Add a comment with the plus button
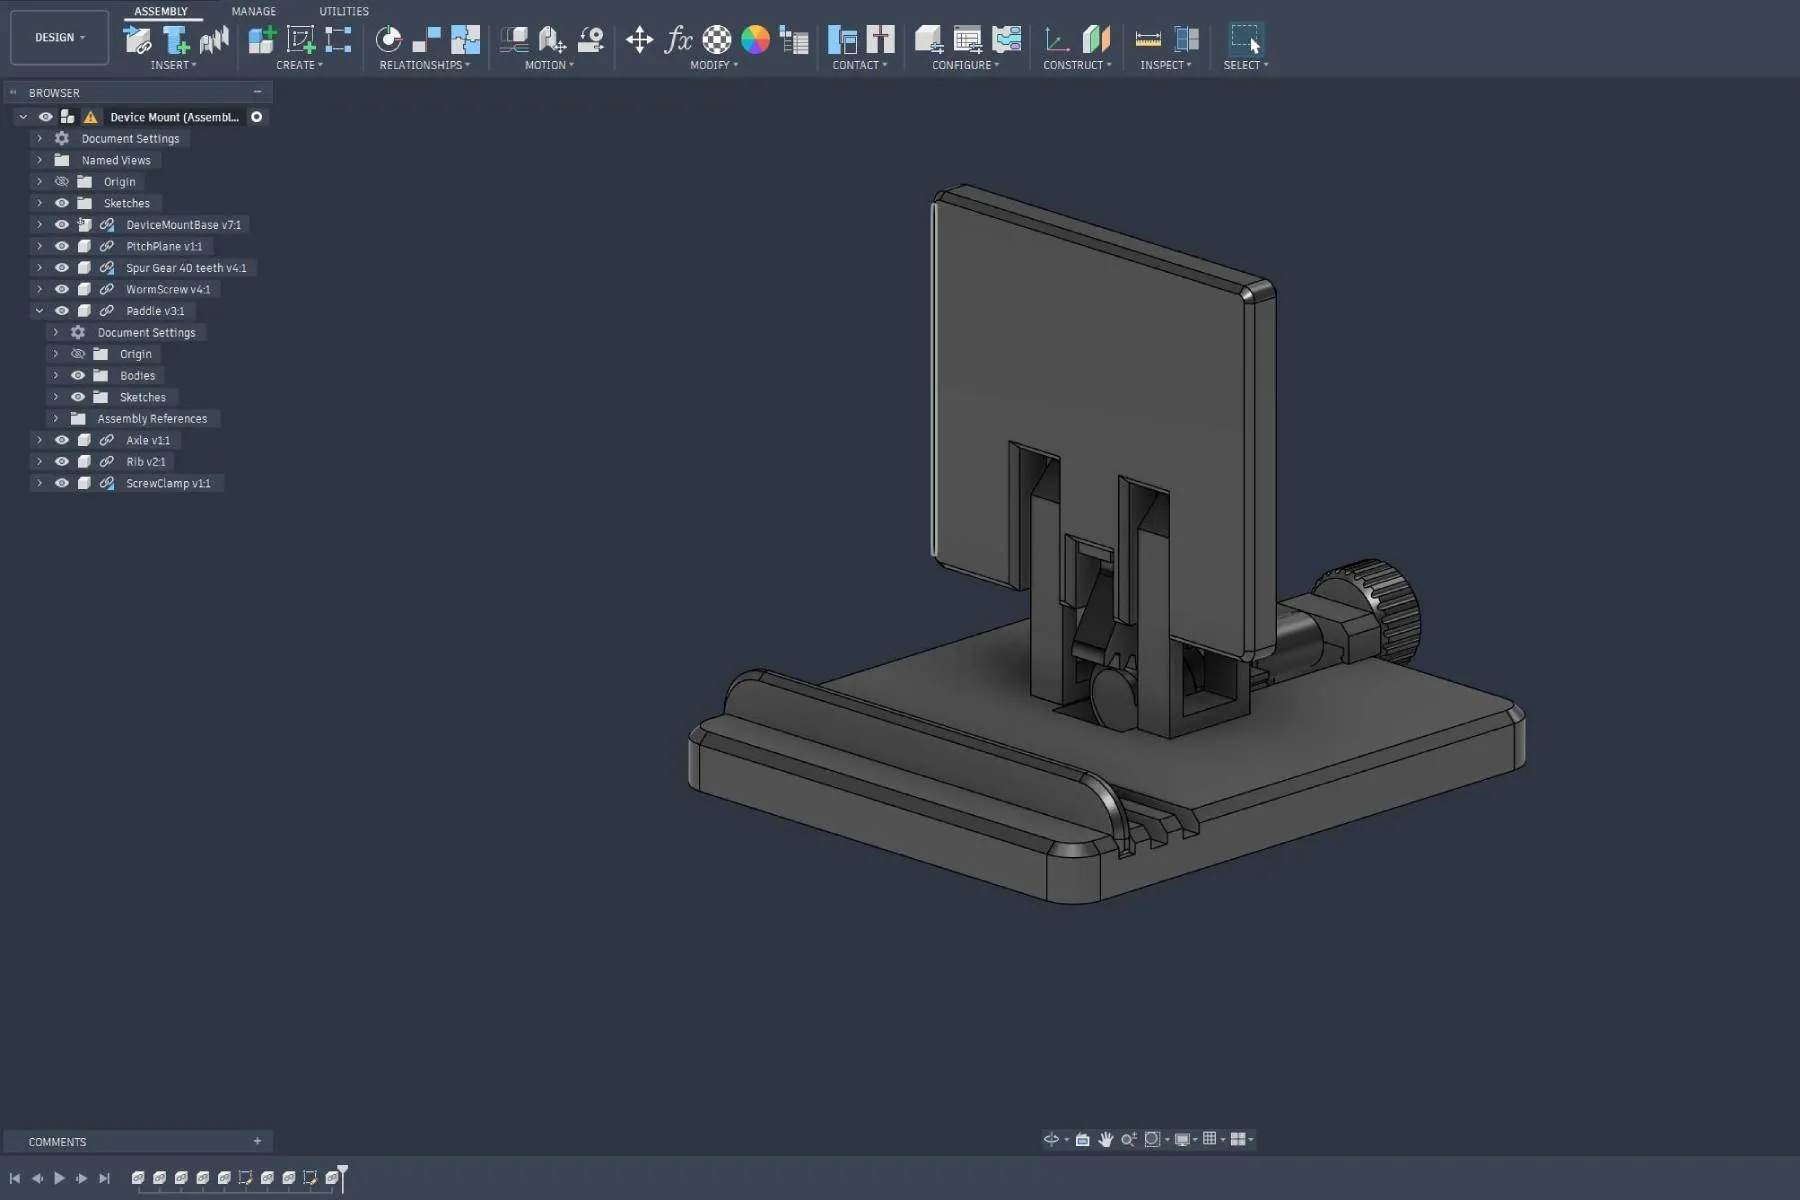 click(257, 1141)
